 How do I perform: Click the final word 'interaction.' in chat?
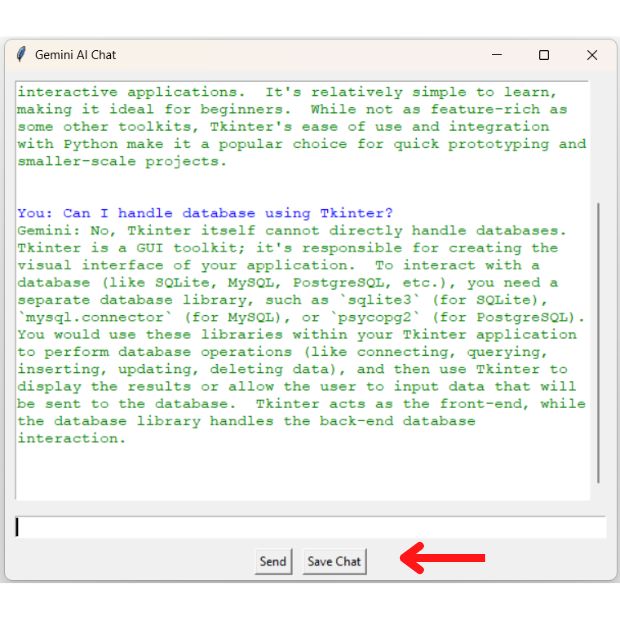point(72,438)
